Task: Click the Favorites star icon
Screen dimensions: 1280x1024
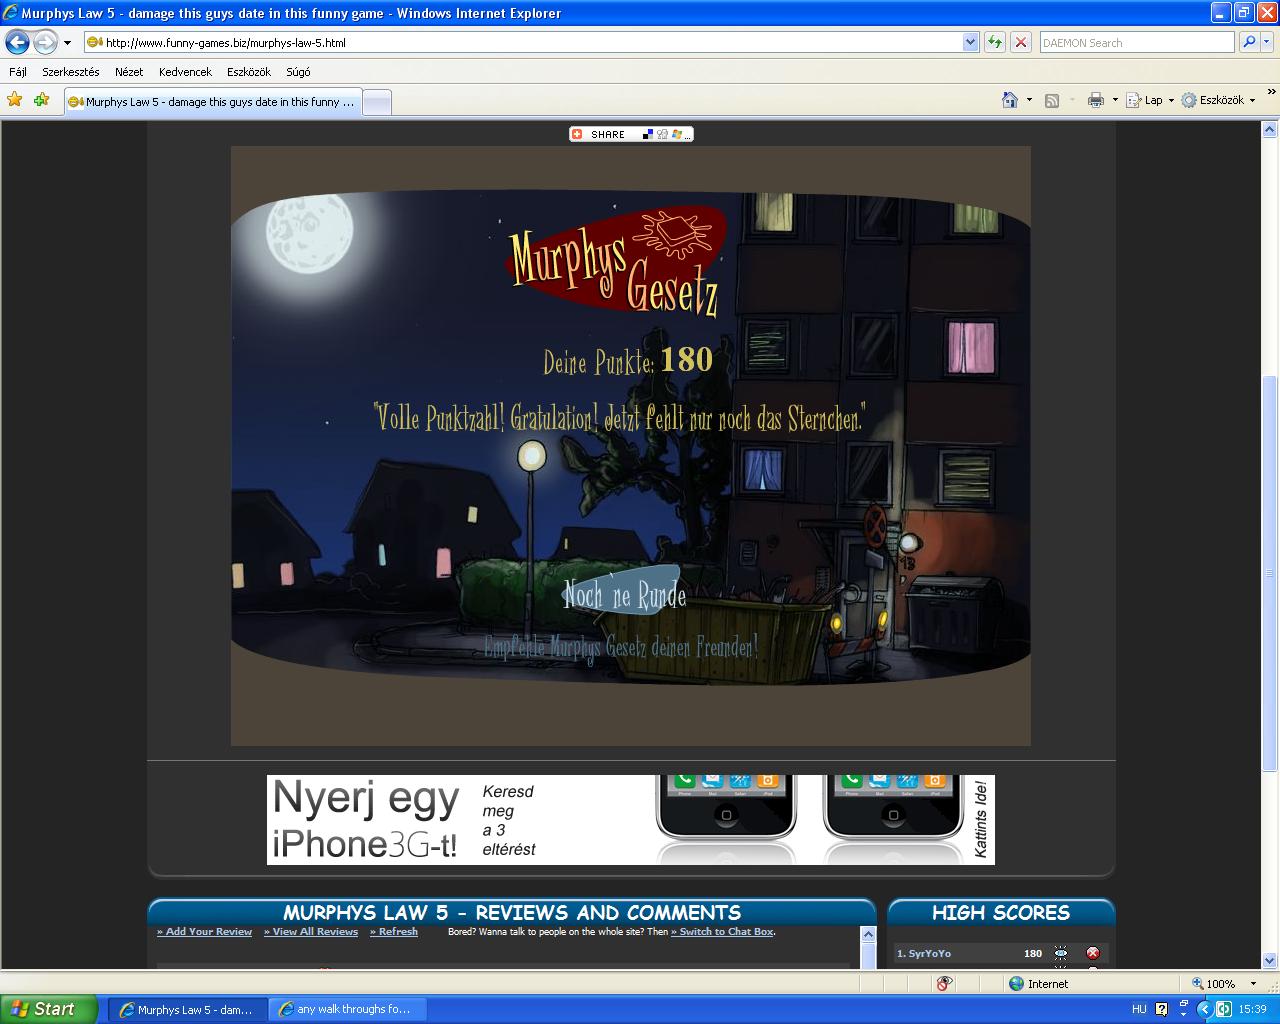Action: (x=15, y=100)
